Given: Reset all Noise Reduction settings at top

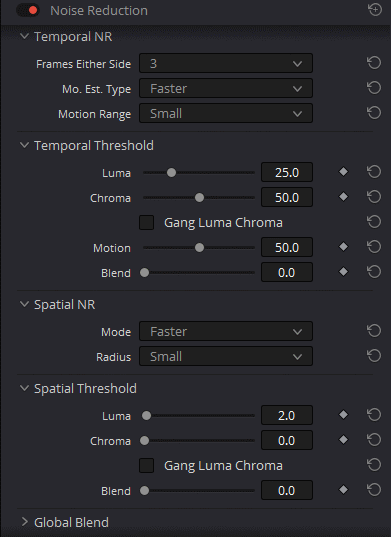Looking at the screenshot, I should (x=375, y=10).
